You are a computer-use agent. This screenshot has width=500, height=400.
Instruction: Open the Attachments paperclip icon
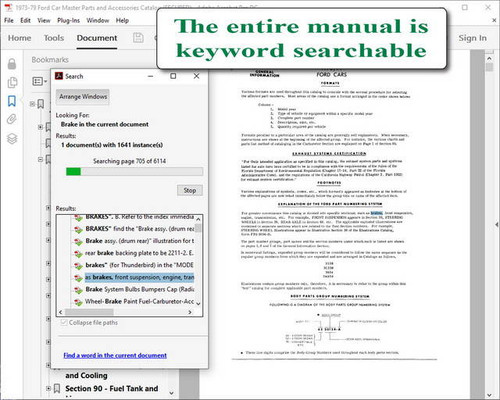click(12, 119)
